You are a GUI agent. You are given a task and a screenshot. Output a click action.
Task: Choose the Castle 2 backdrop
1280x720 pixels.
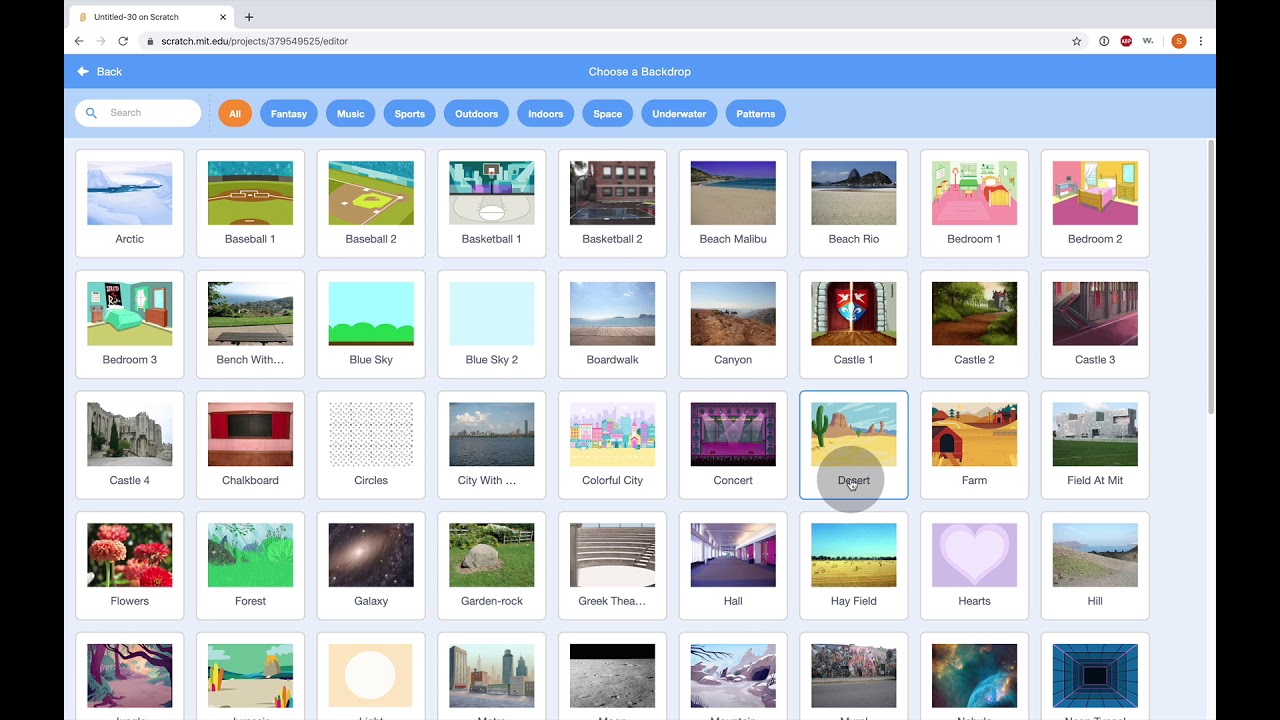[975, 325]
